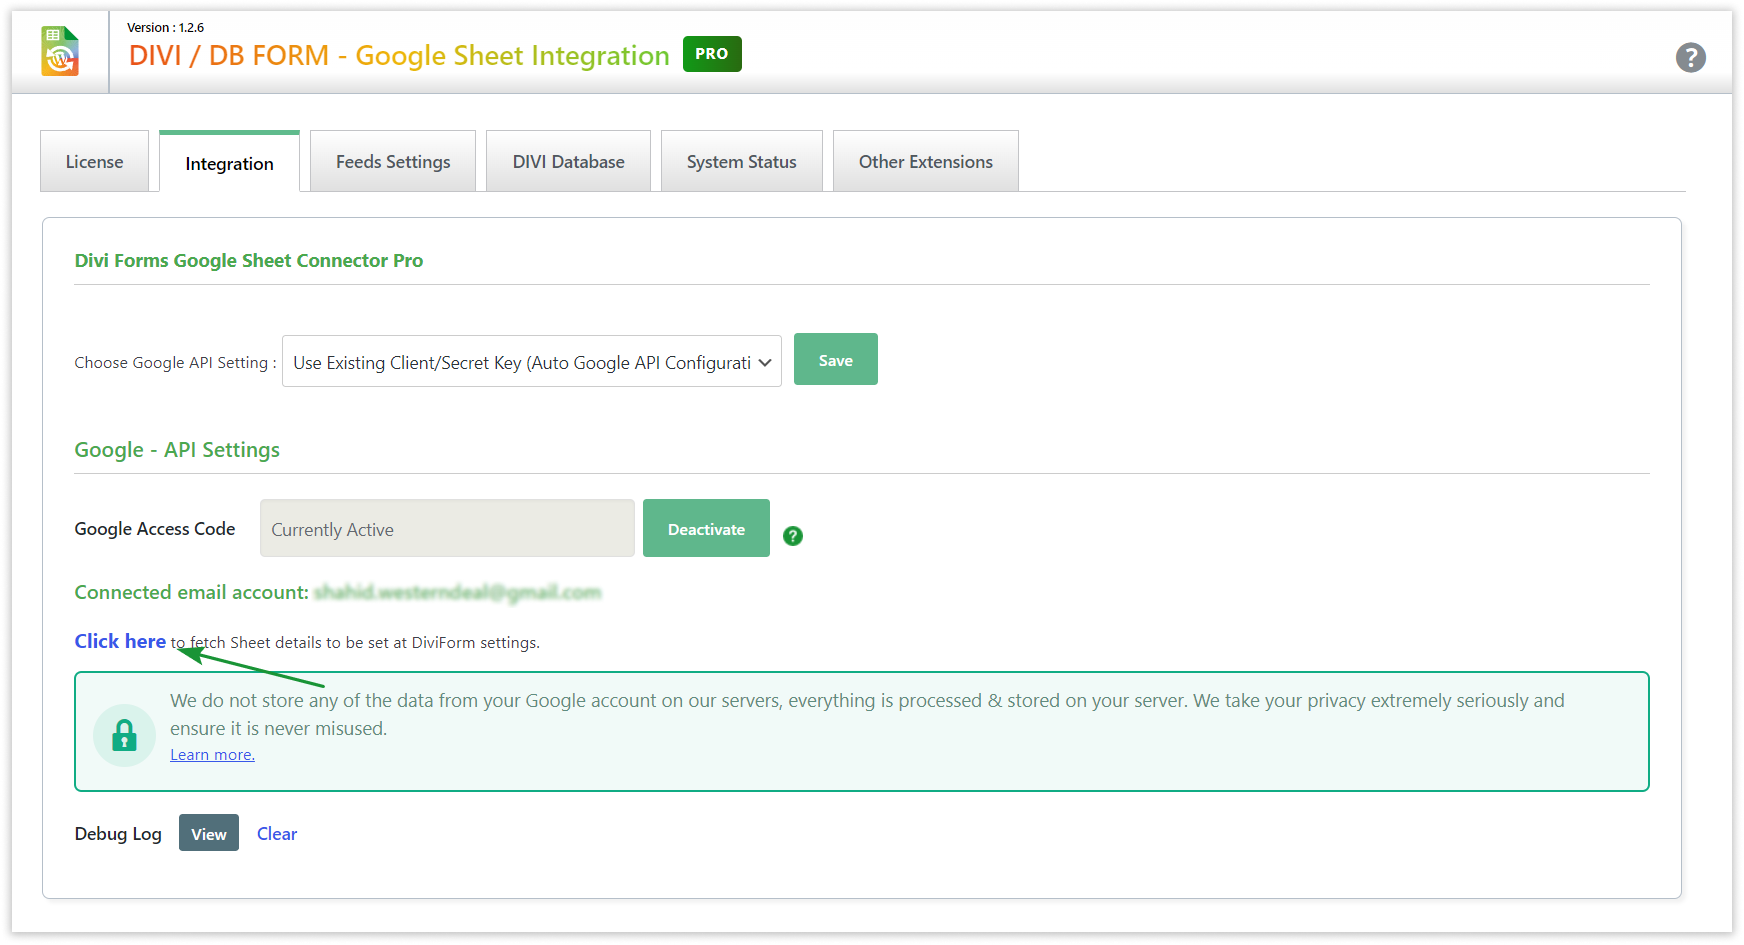Click the Google Sheet plugin logo icon
Viewport: 1744px width, 945px height.
[60, 52]
